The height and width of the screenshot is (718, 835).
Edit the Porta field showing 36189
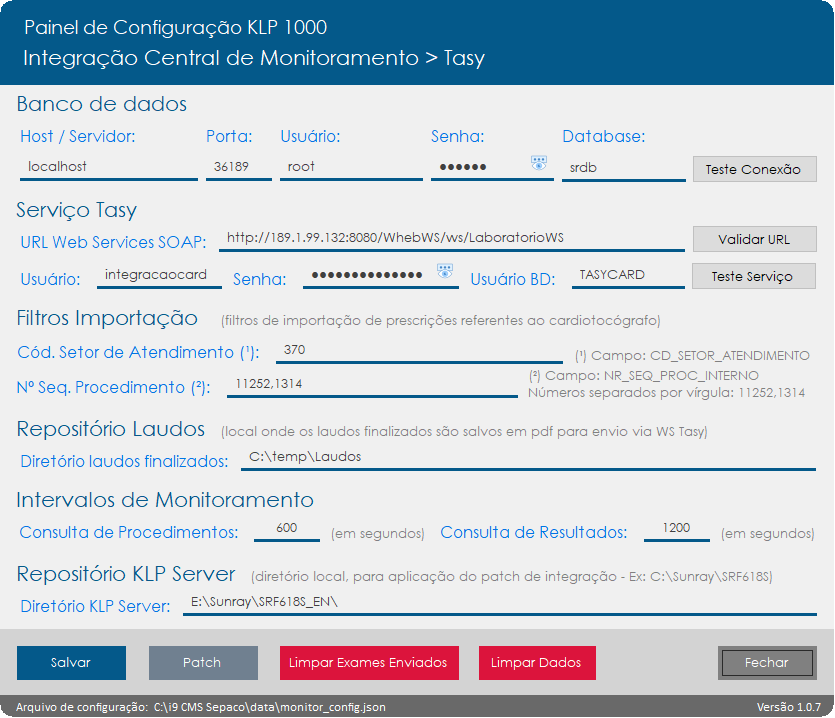point(239,167)
